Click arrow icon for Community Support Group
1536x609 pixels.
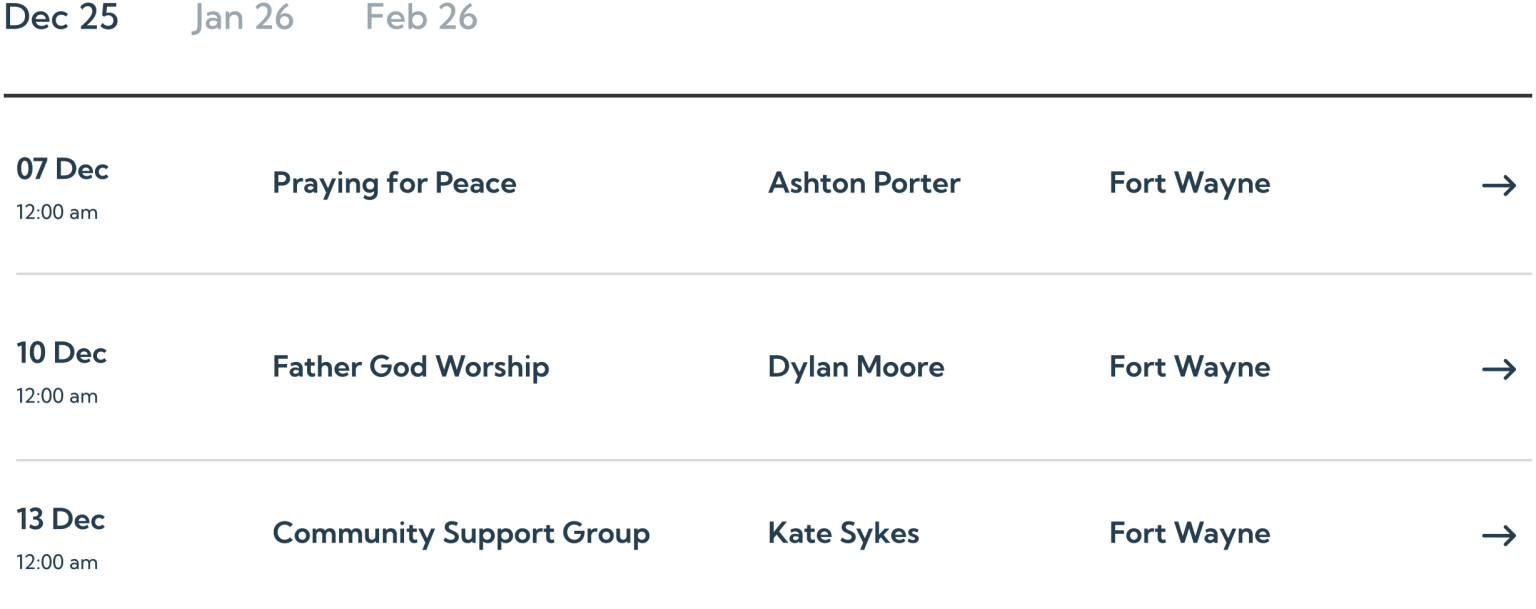[x=1499, y=535]
